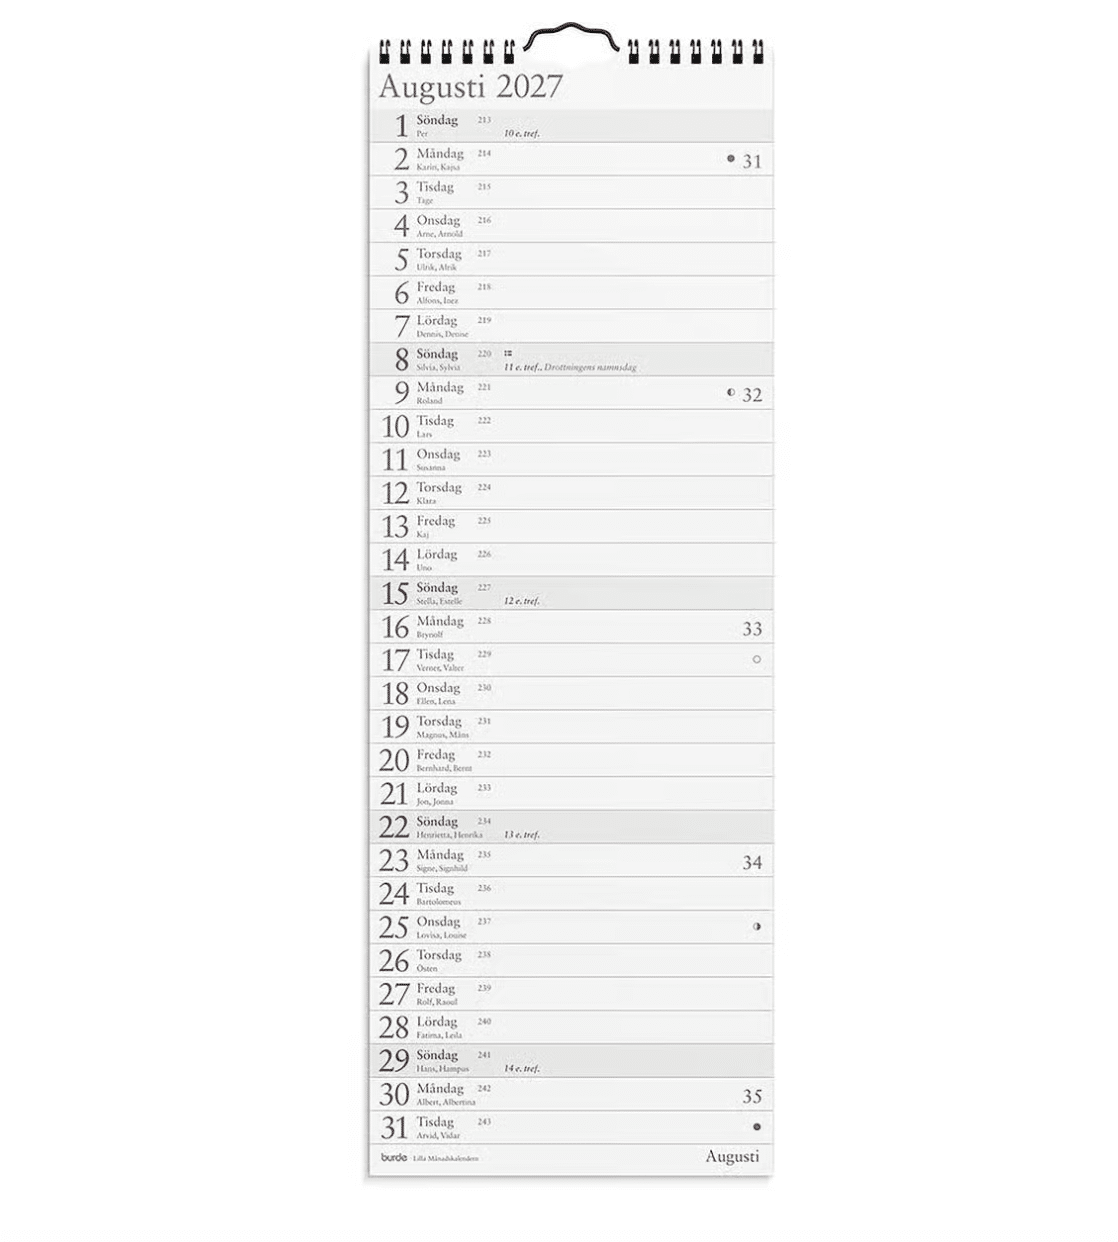Click week number 35
1118x1242 pixels.
[752, 1096]
